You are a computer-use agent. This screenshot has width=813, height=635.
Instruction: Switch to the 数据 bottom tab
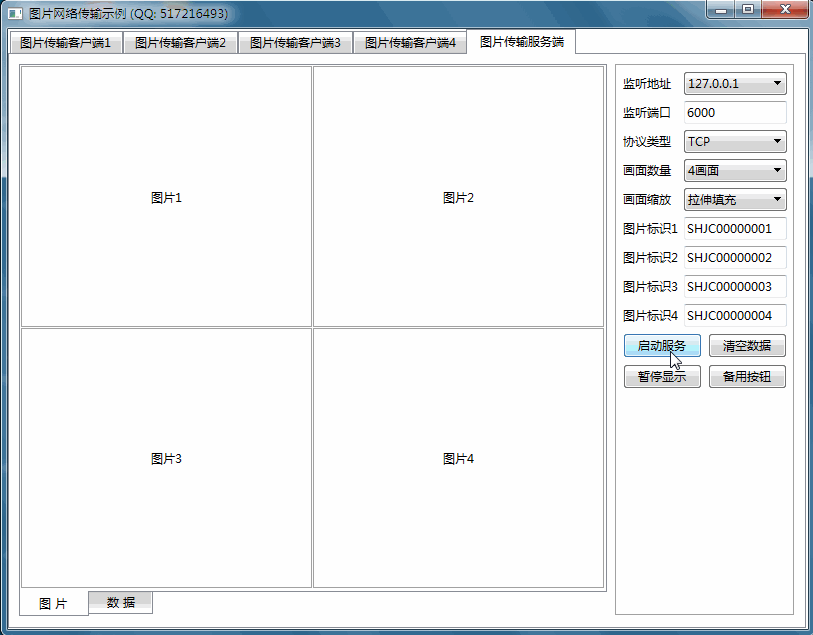[121, 602]
